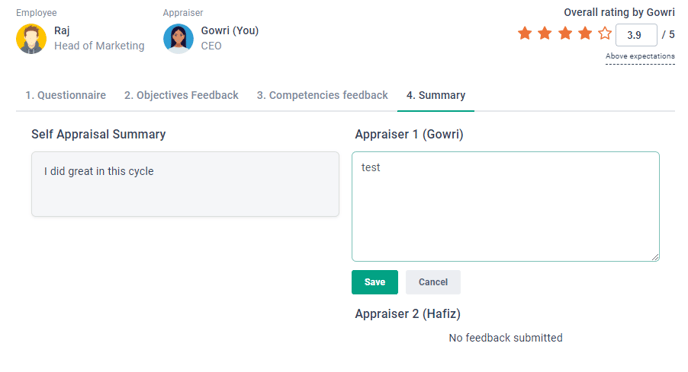
Task: Switch to Objectives Feedback tab
Action: pyautogui.click(x=181, y=95)
